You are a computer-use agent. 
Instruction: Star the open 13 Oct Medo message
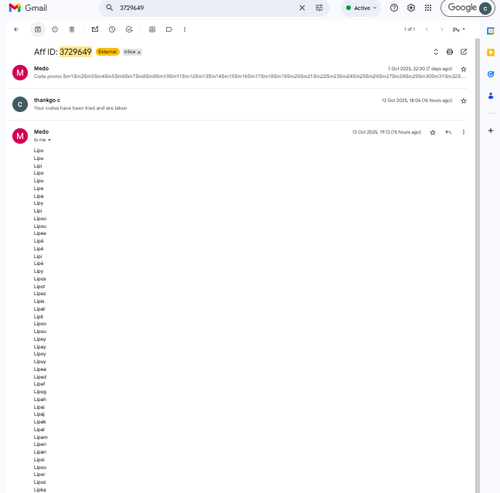pos(433,132)
